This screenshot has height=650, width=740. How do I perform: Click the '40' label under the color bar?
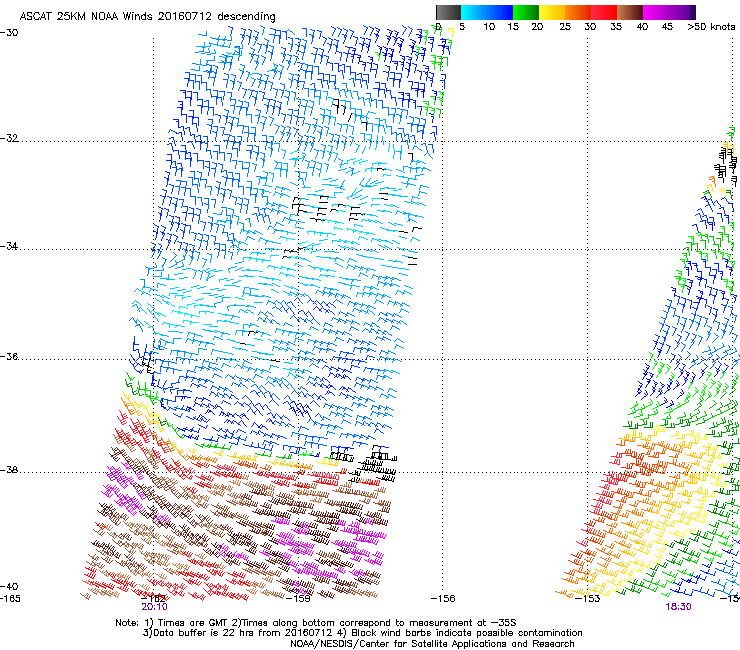(642, 26)
